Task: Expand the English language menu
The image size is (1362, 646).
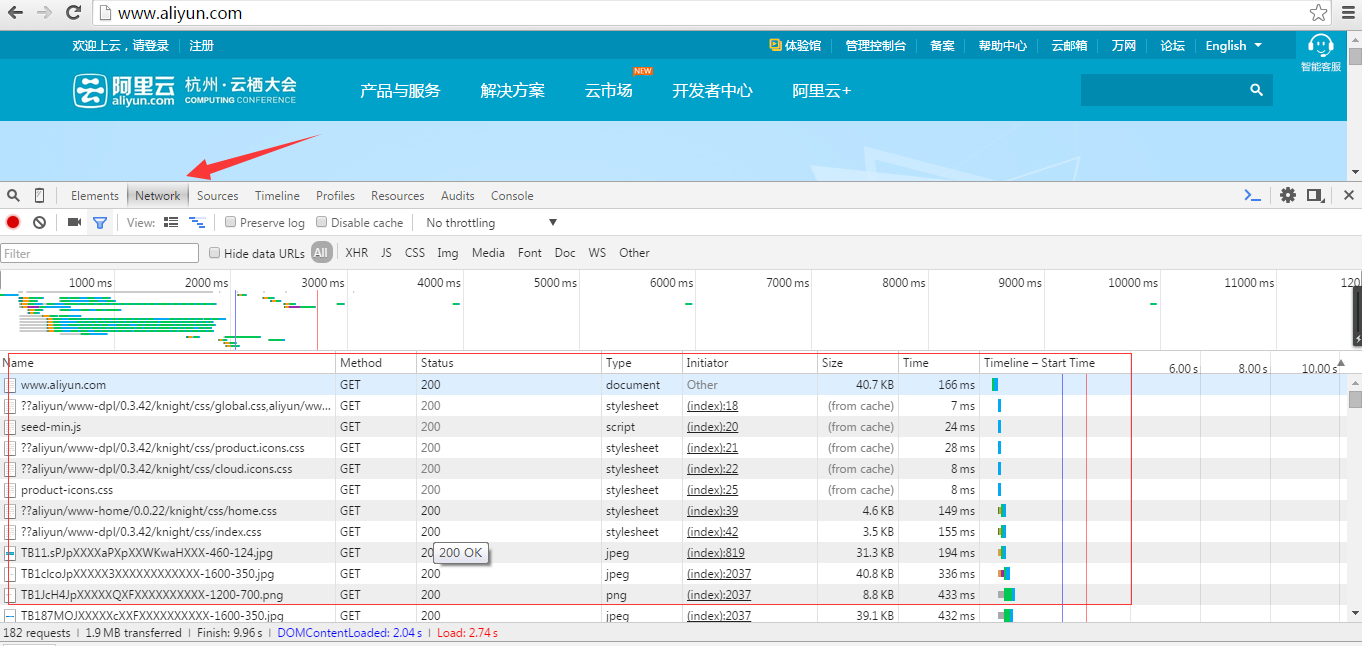Action: click(x=1233, y=45)
